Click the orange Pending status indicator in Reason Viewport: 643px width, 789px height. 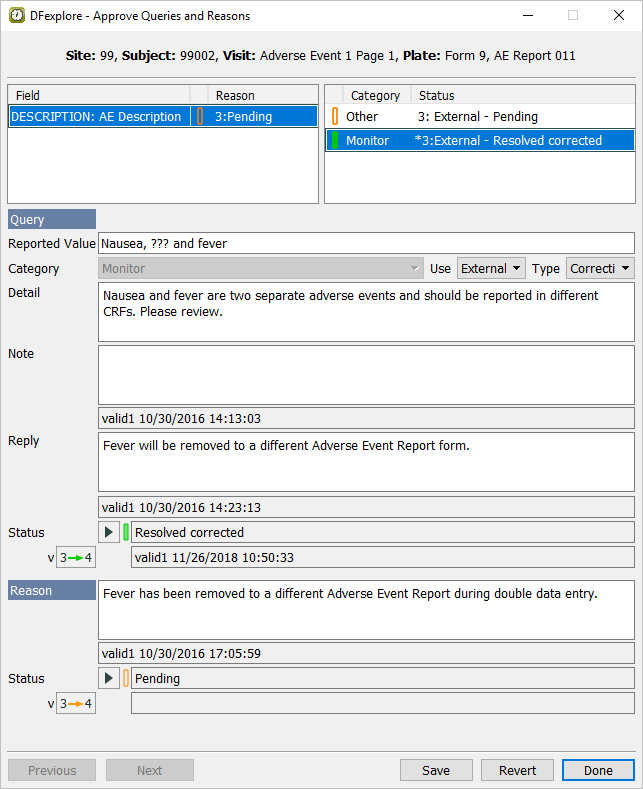[x=126, y=678]
